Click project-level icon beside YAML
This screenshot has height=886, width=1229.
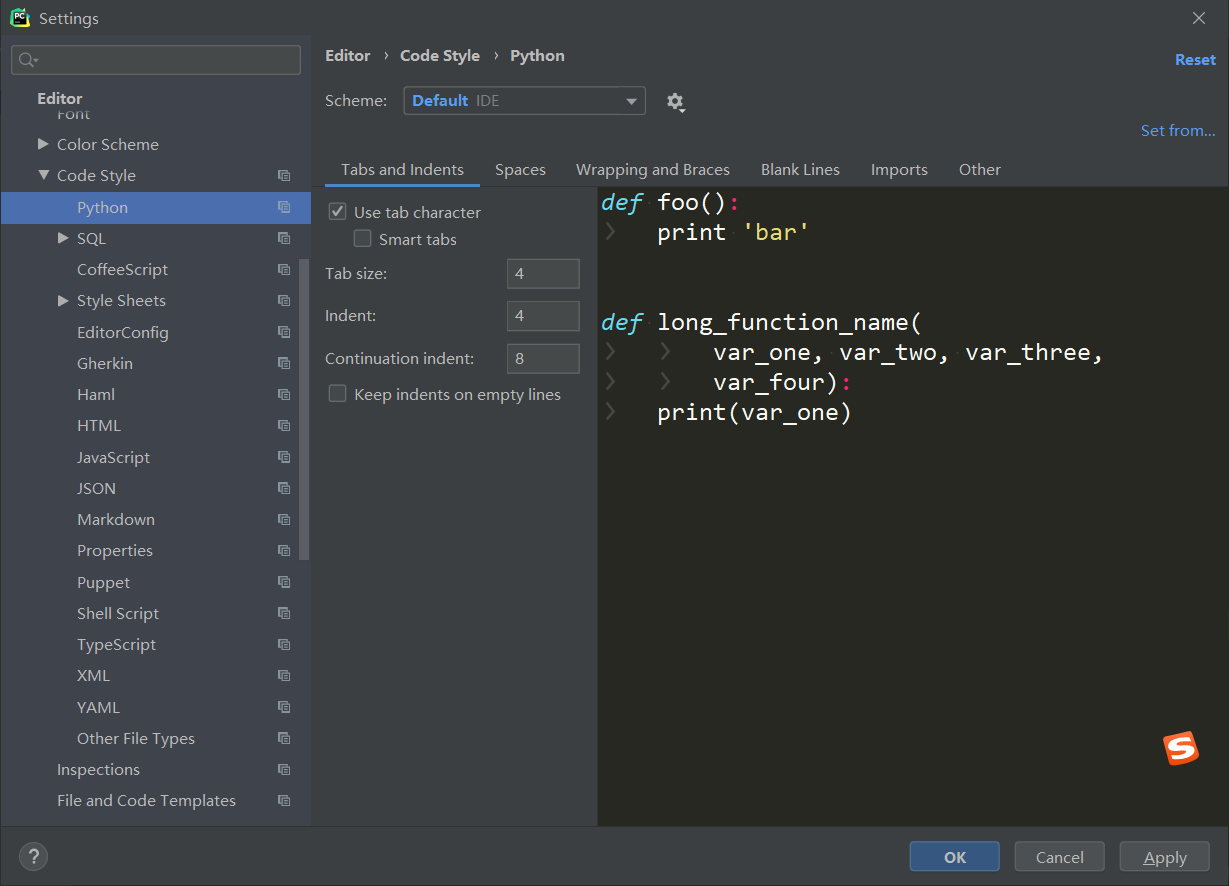(284, 708)
